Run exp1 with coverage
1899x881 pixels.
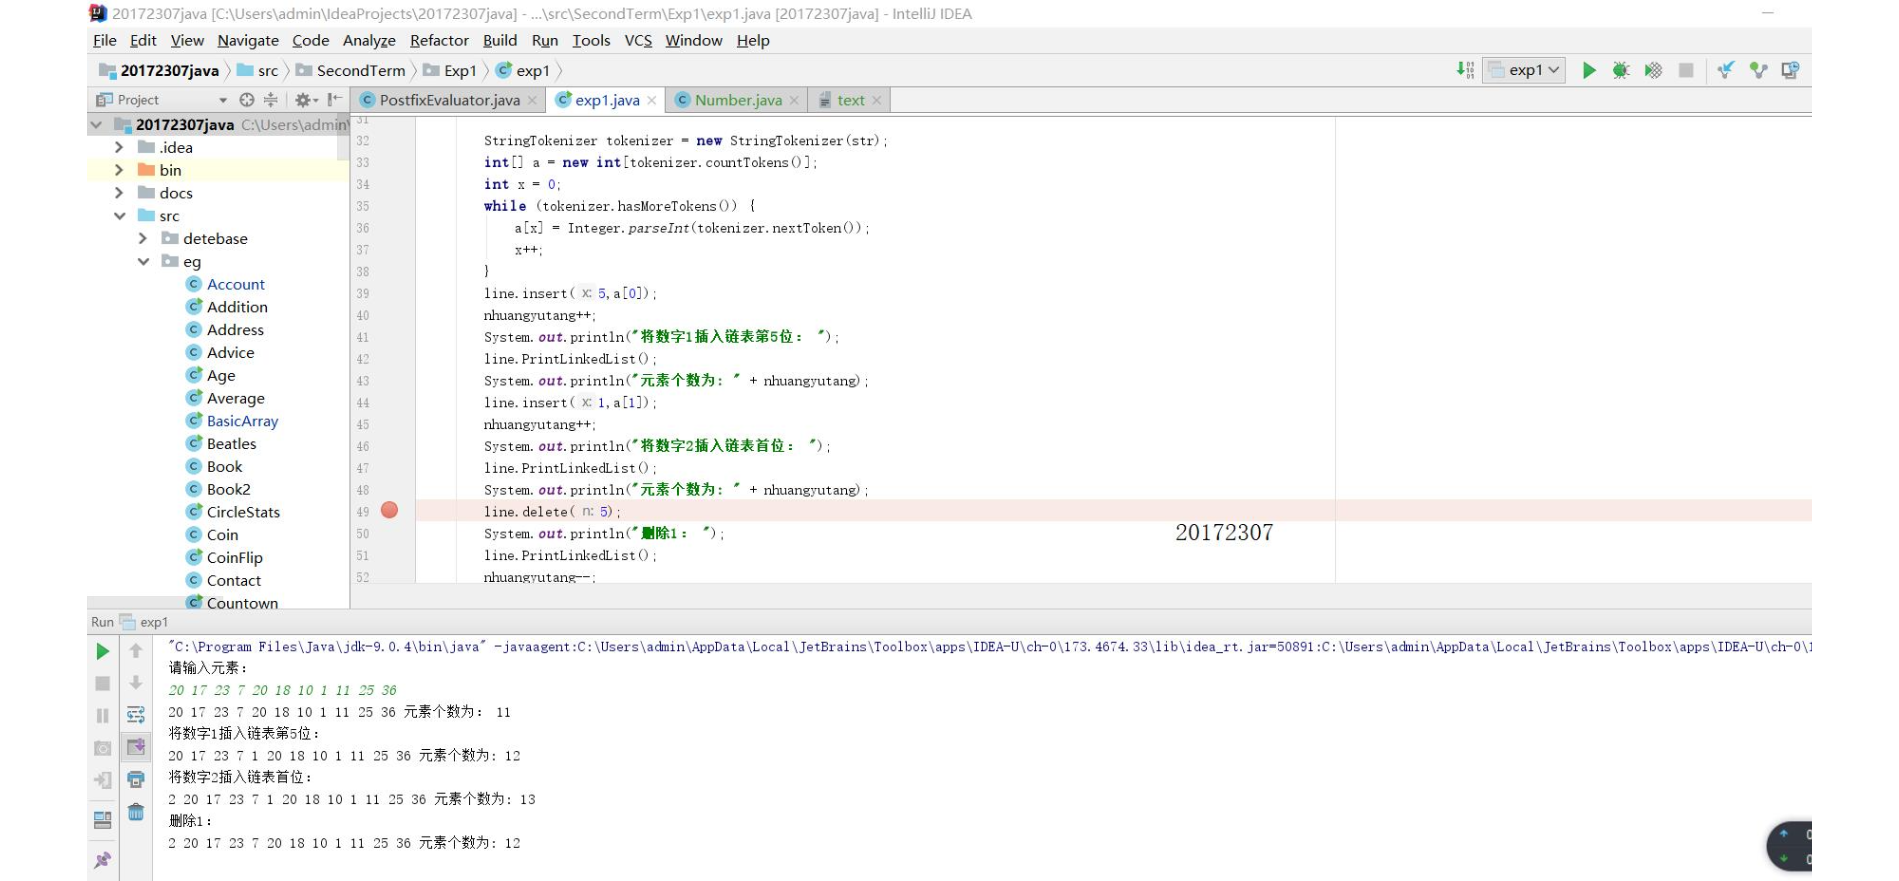pos(1653,70)
